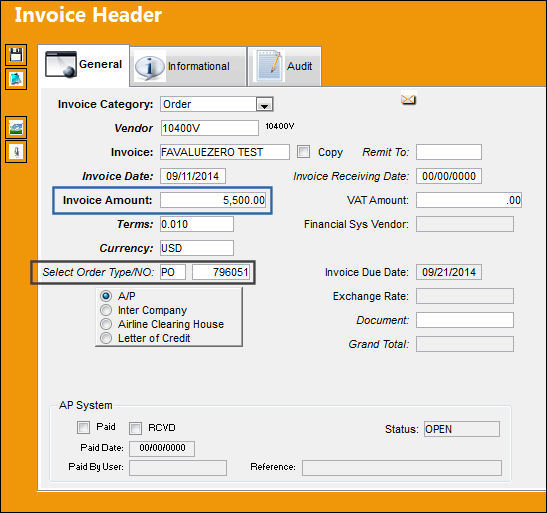Click the order type PO field

click(173, 272)
